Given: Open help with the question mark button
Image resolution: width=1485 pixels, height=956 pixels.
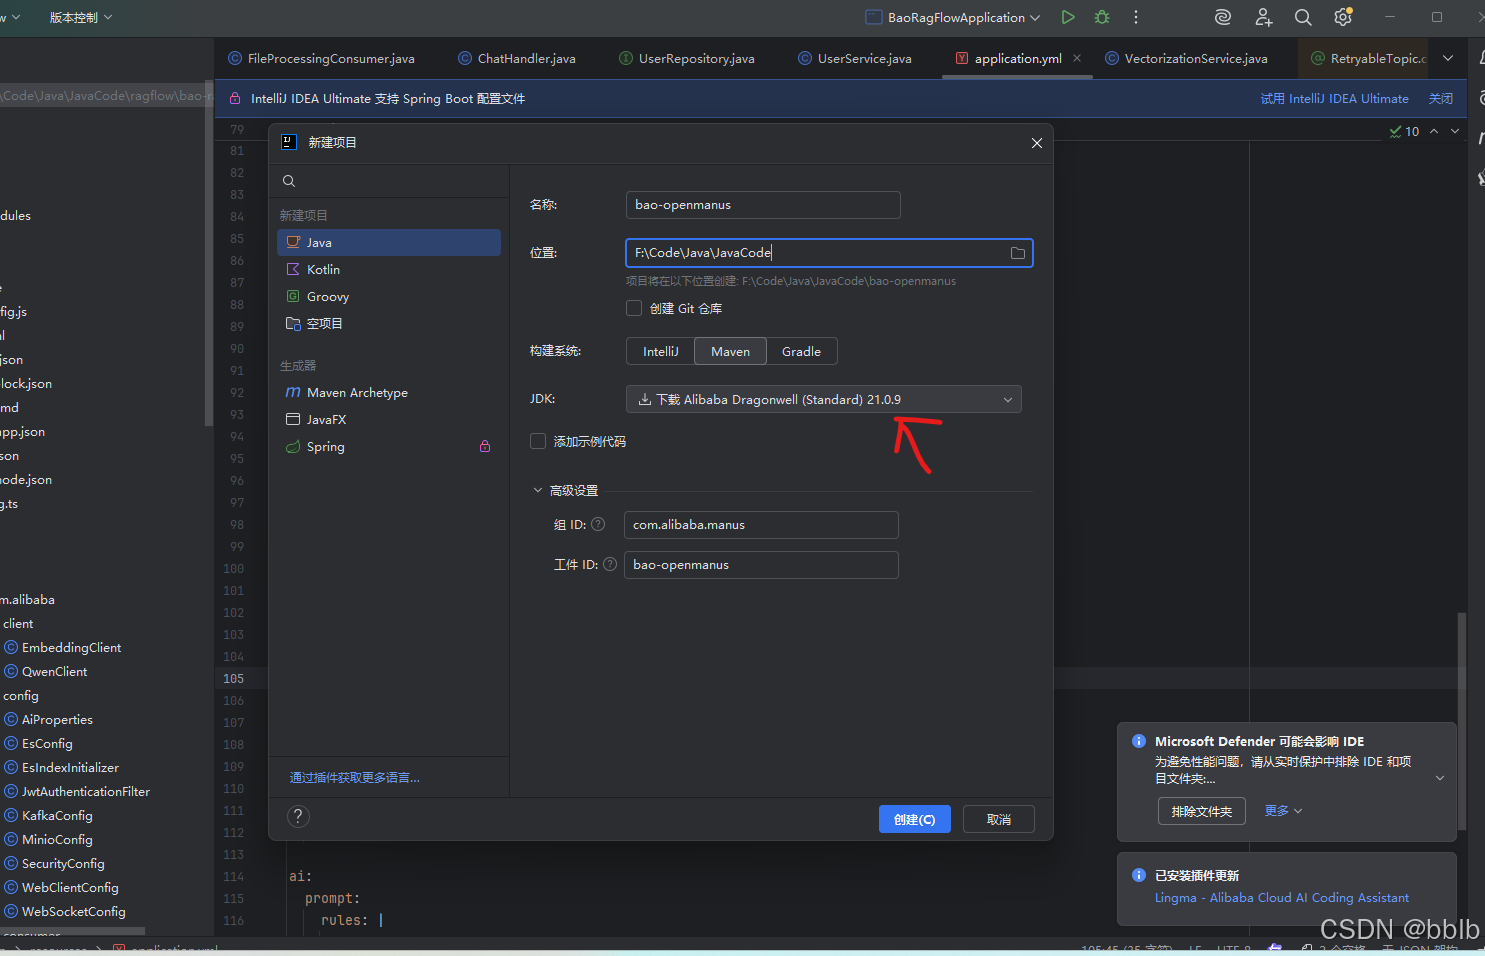Looking at the screenshot, I should point(298,816).
